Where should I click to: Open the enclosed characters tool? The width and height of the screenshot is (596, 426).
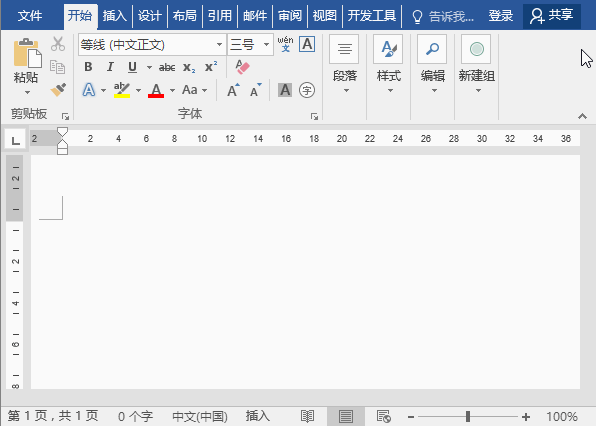(307, 90)
